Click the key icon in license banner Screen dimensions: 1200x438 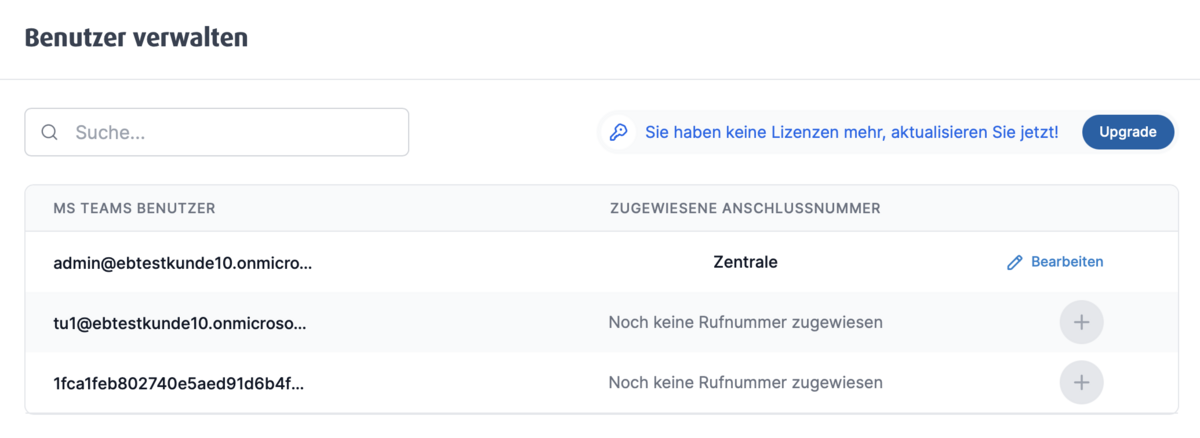click(x=620, y=132)
